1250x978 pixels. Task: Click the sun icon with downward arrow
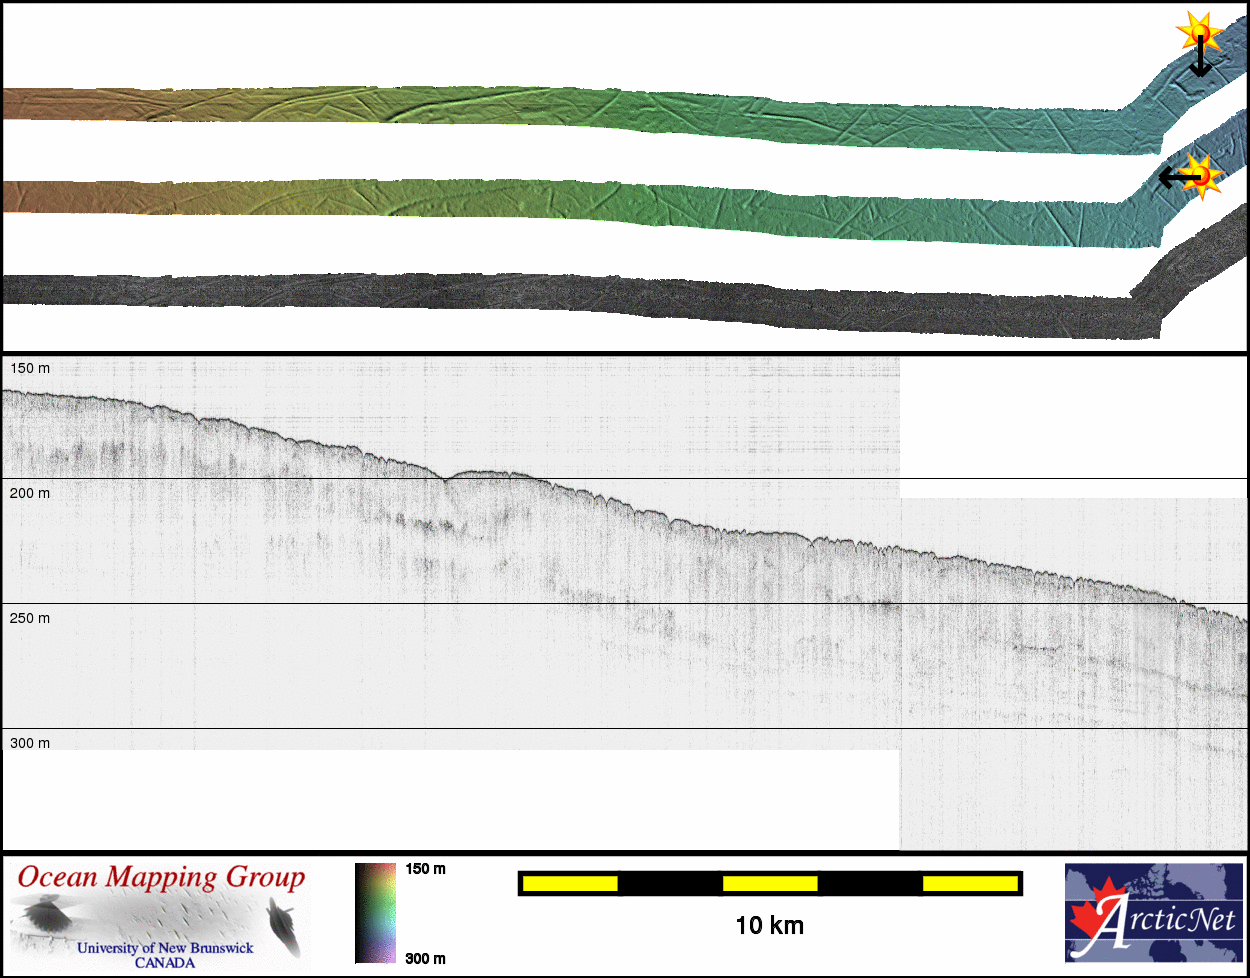pyautogui.click(x=1196, y=34)
